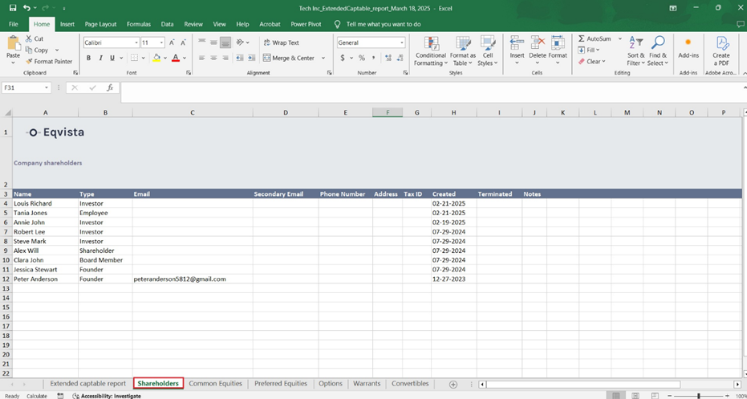This screenshot has width=747, height=399.
Task: Toggle Middle Align vertical alignment
Action: pos(213,42)
